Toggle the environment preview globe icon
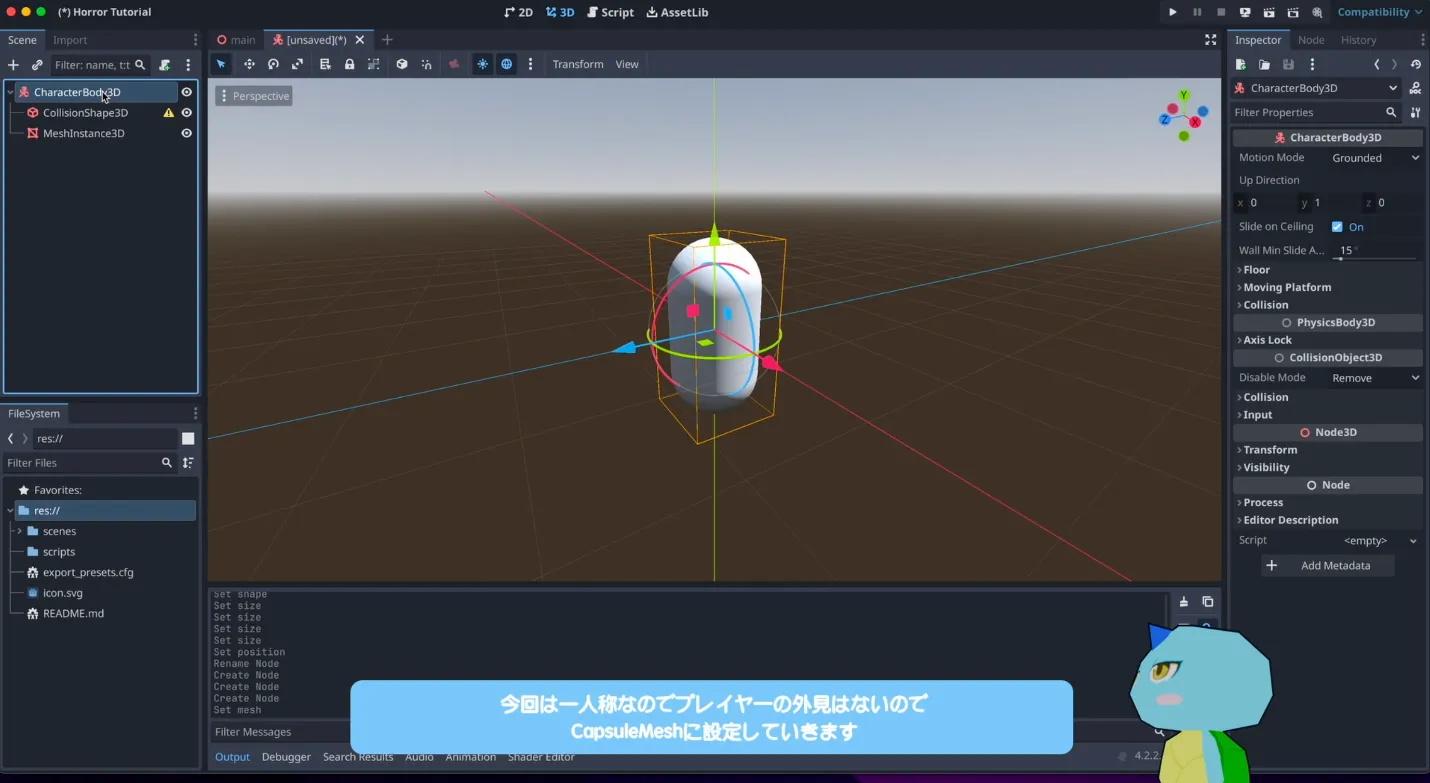1430x783 pixels. 507,64
